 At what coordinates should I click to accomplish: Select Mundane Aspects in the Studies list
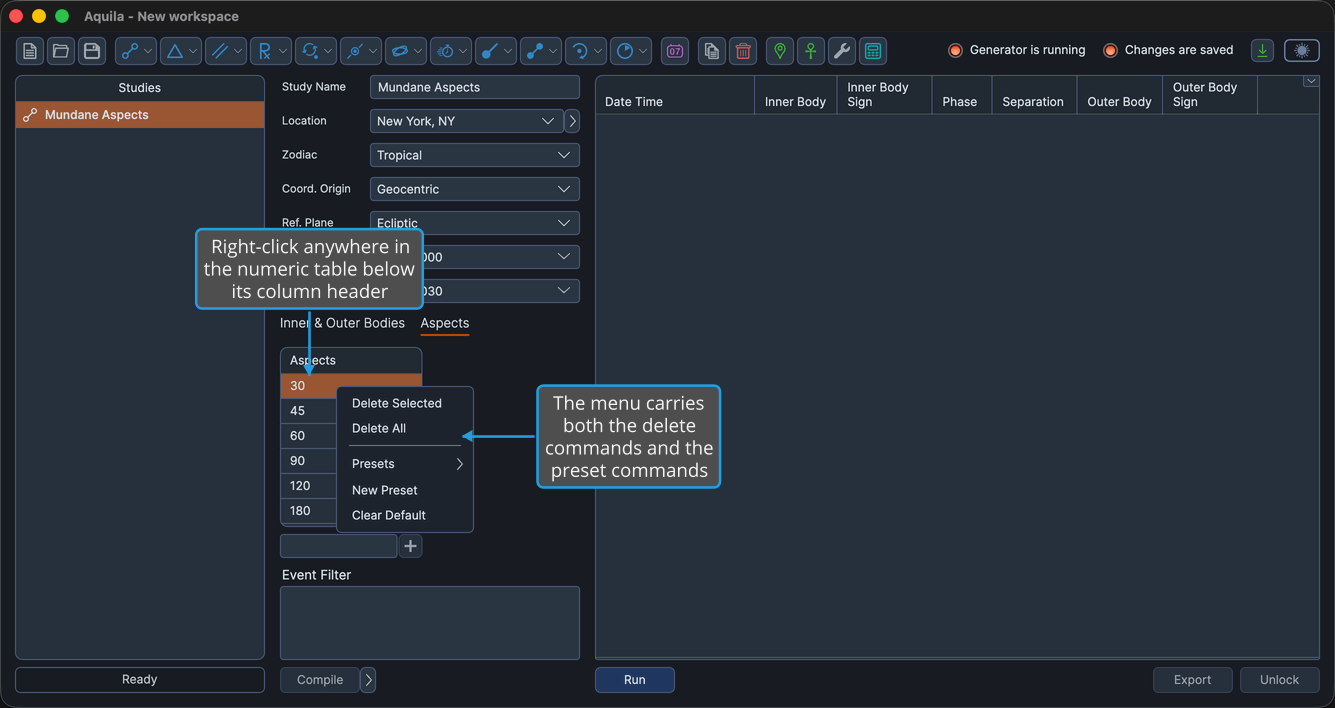point(140,115)
